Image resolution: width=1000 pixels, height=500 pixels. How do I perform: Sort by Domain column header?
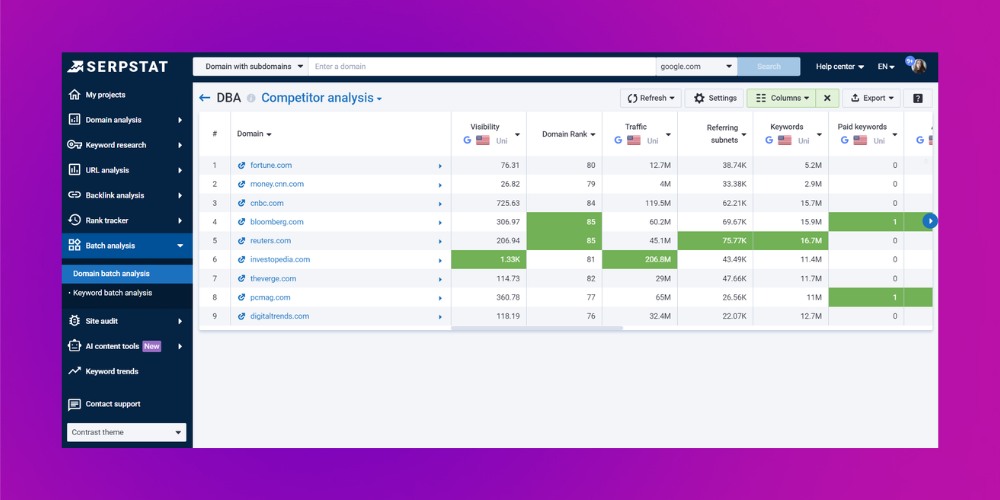[x=254, y=134]
